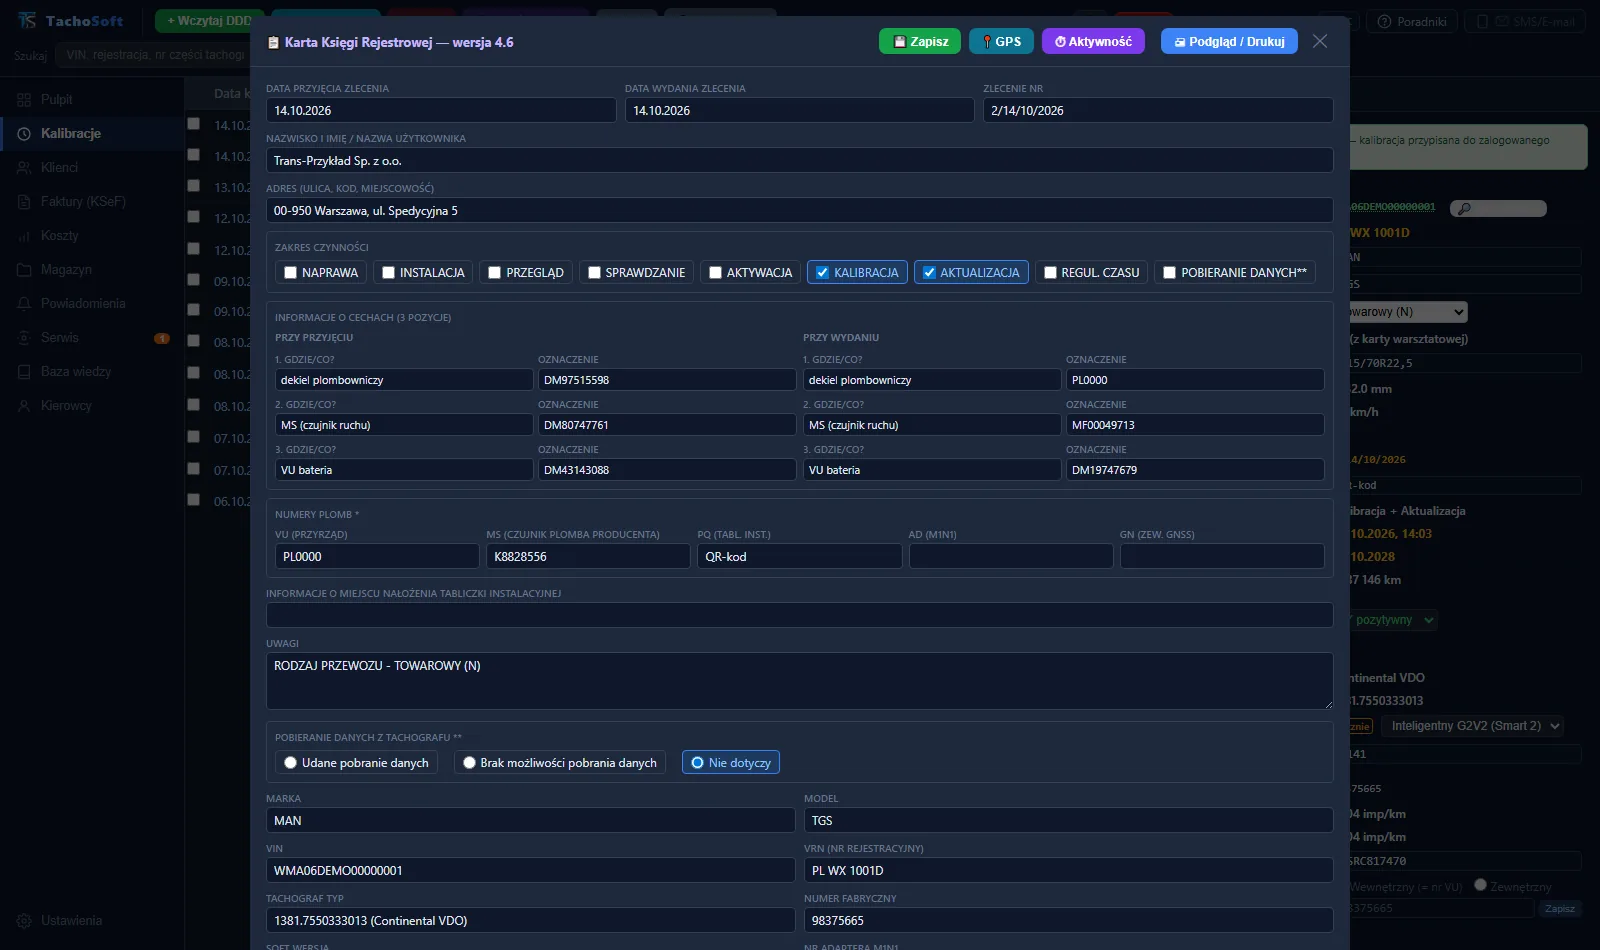This screenshot has height=950, width=1600.
Task: Click the Data wydania zlecenia field
Action: (799, 110)
